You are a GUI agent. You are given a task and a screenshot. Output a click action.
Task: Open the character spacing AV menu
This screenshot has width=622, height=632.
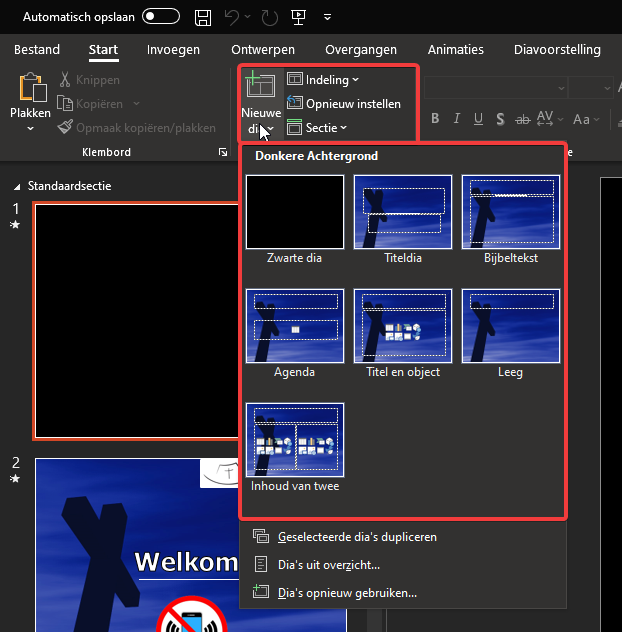(550, 118)
